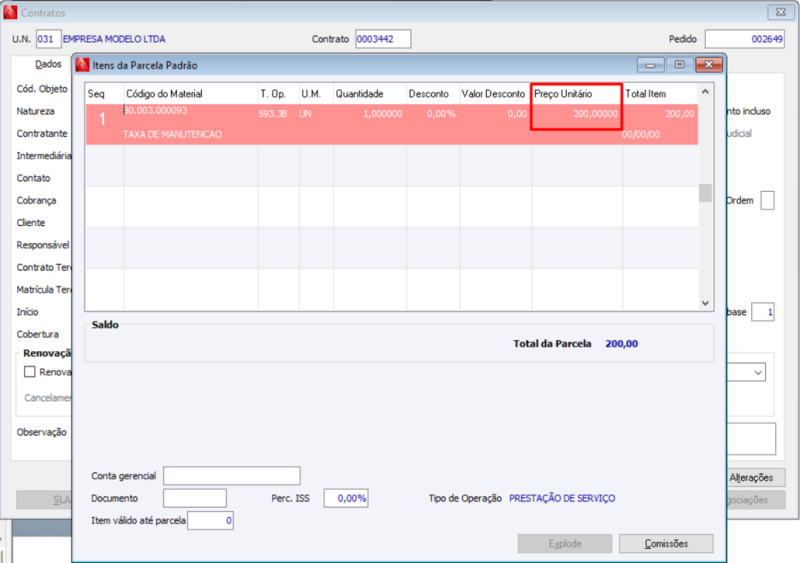
Task: Click the Valor Desconto column header
Action: pyautogui.click(x=494, y=94)
